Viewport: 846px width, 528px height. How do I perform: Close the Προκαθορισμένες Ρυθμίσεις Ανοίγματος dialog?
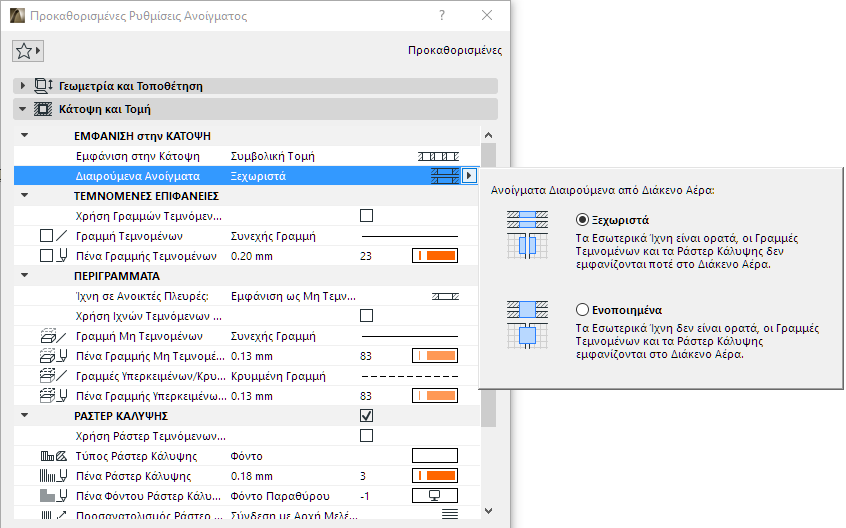(x=487, y=16)
